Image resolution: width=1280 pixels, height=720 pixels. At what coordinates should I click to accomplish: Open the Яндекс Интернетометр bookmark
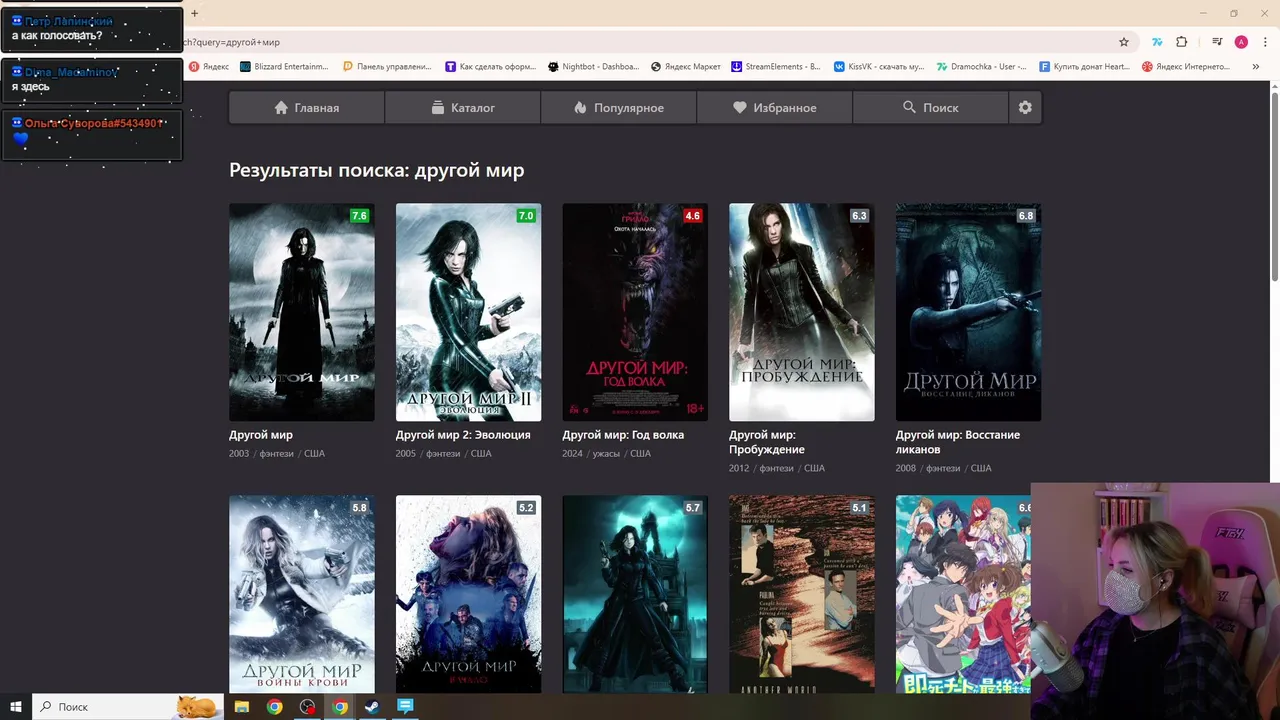[x=1186, y=67]
